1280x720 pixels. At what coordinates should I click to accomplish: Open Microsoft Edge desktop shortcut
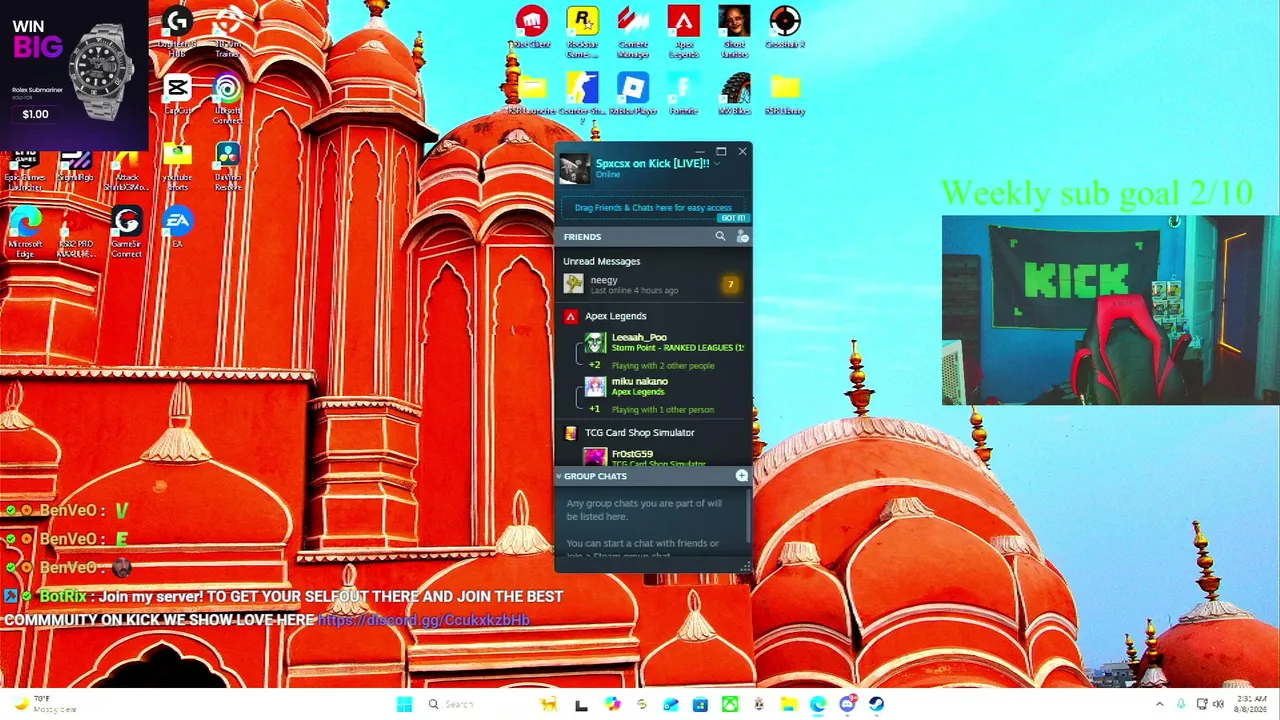[25, 232]
